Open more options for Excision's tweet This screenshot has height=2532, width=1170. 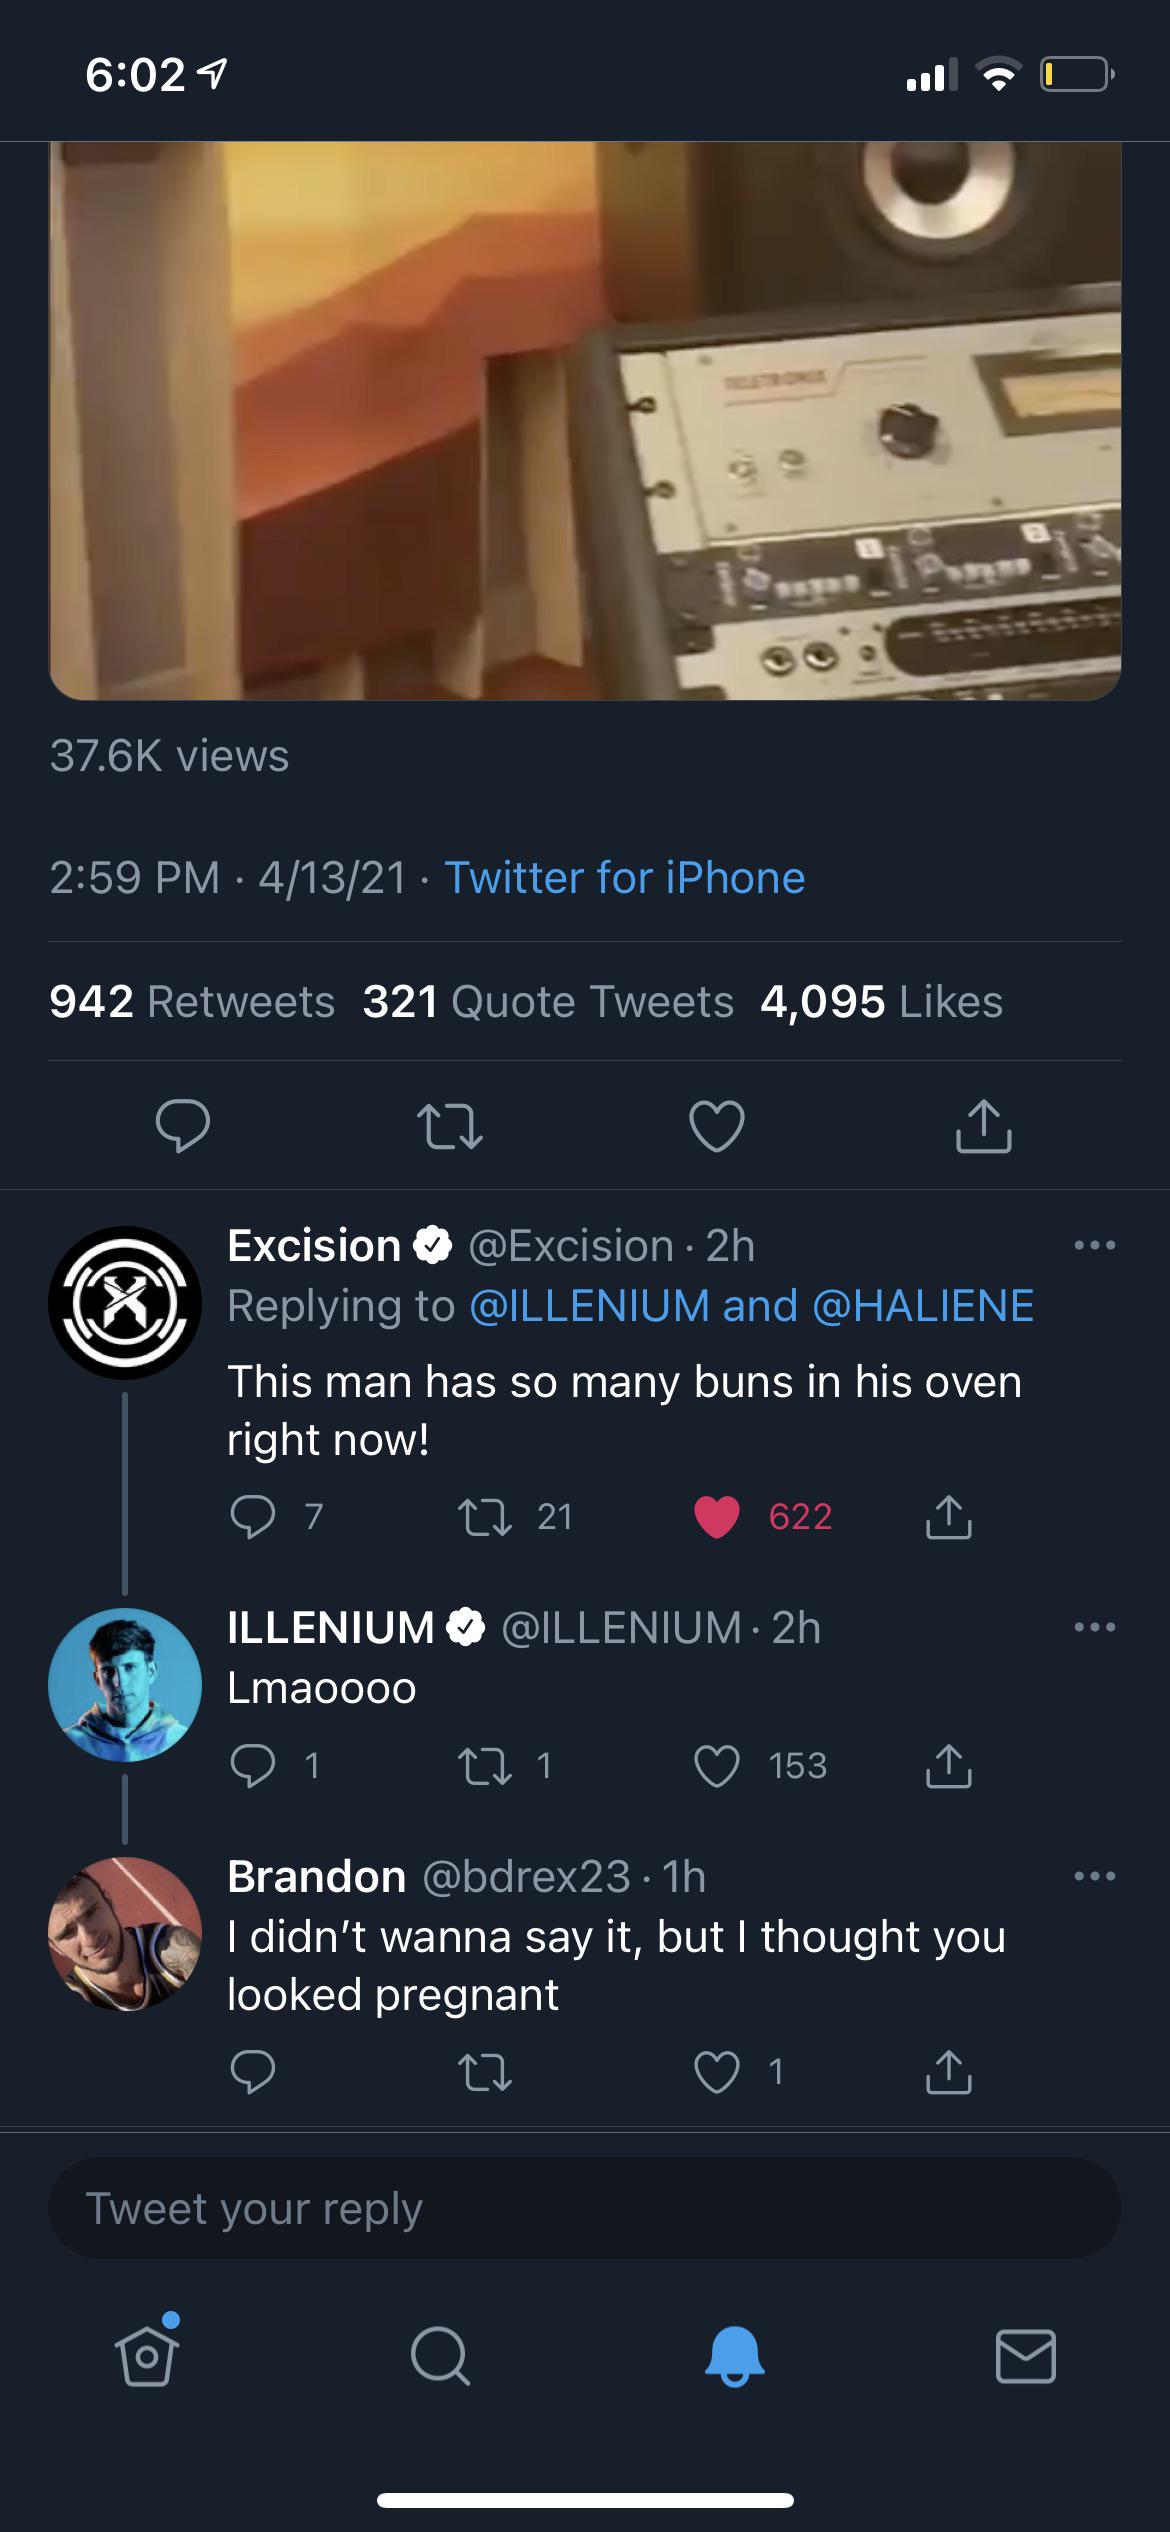click(x=1094, y=1246)
